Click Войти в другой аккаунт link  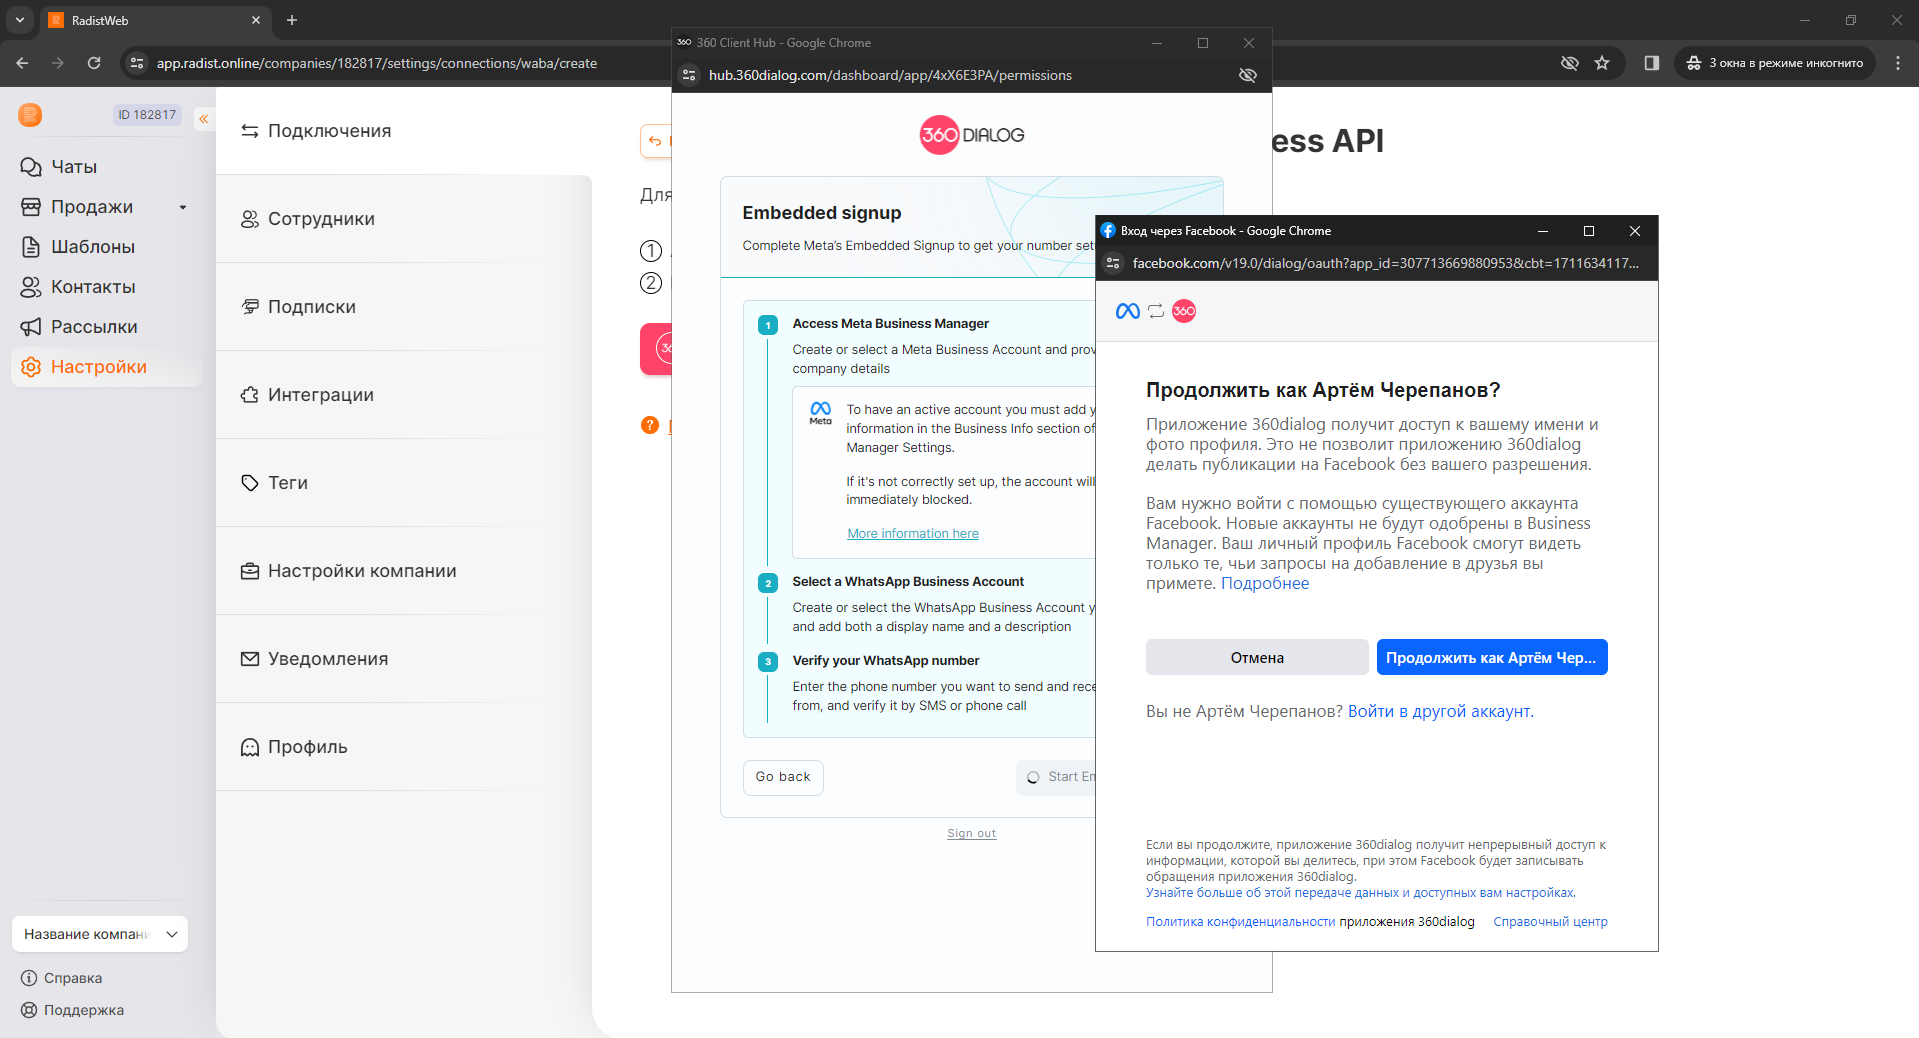coord(1441,711)
